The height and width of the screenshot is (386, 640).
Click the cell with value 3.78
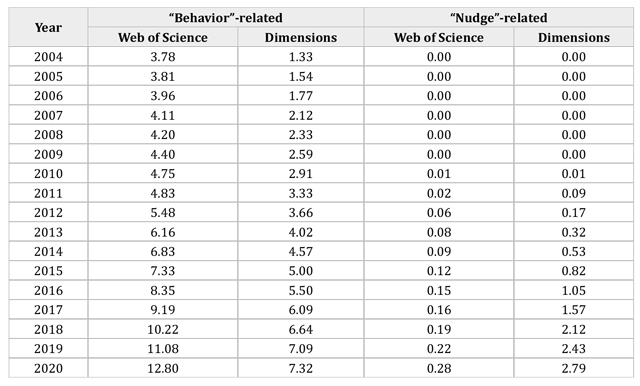163,57
